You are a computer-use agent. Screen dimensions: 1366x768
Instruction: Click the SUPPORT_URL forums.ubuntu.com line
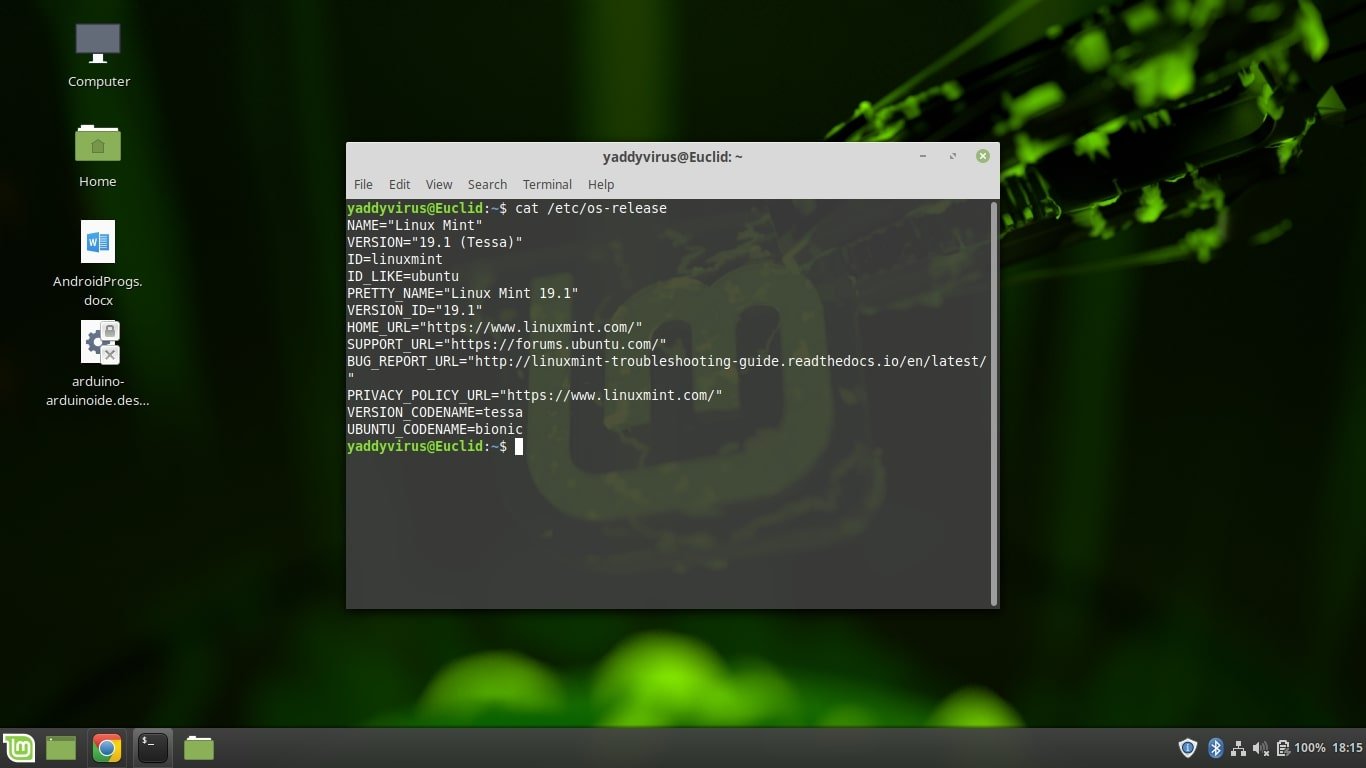(x=507, y=344)
